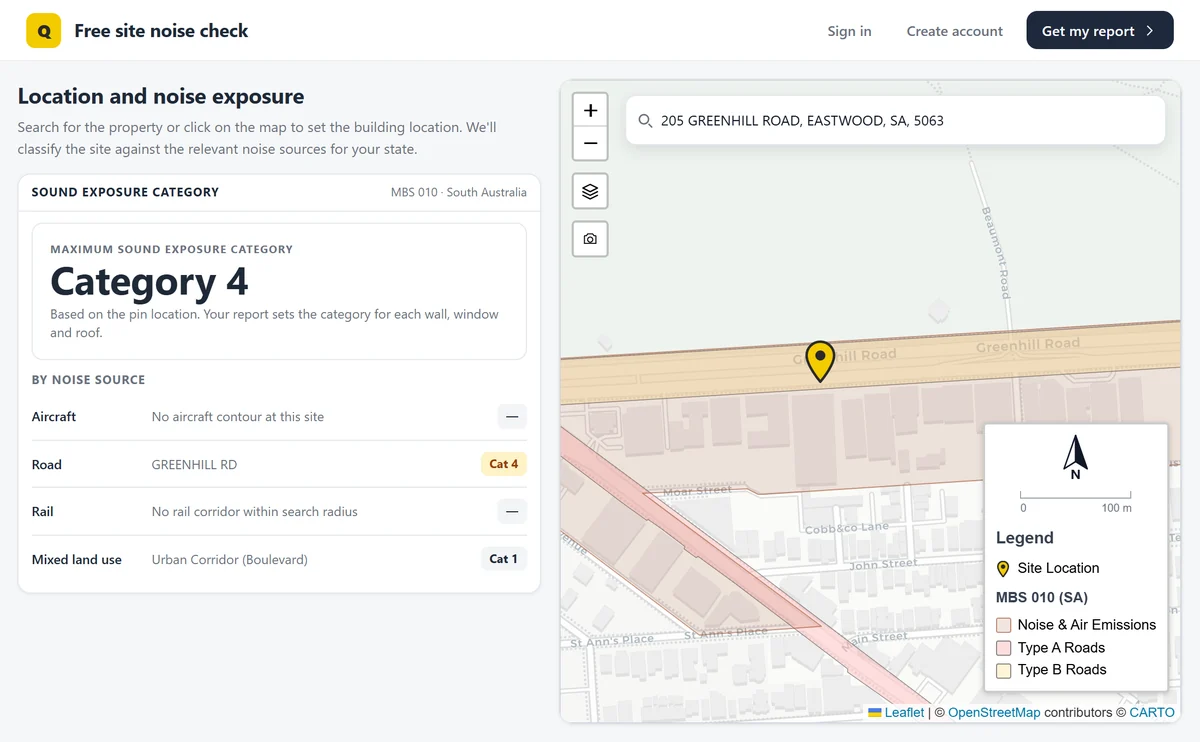Viewport: 1200px width, 742px height.
Task: Open the OpenStreetMap attribution link
Action: [x=994, y=712]
